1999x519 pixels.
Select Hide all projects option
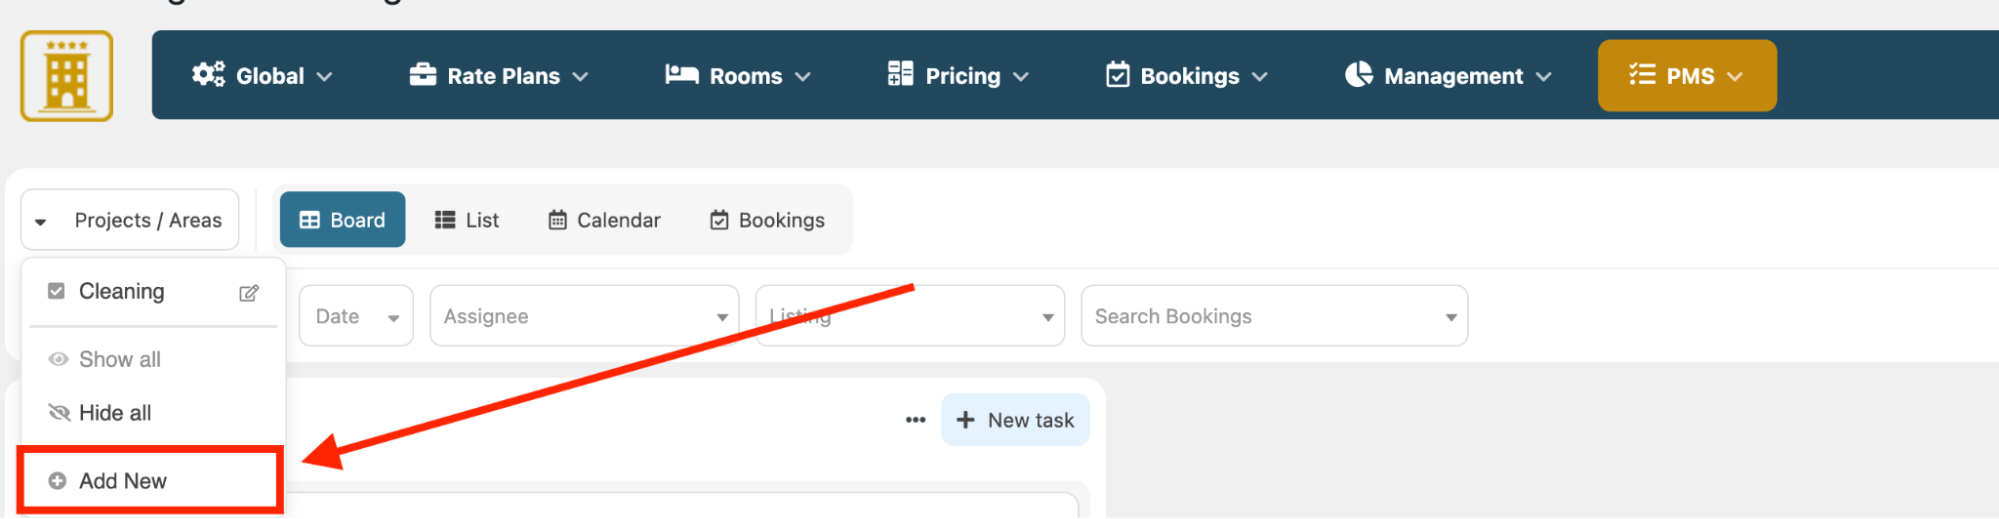click(x=114, y=413)
